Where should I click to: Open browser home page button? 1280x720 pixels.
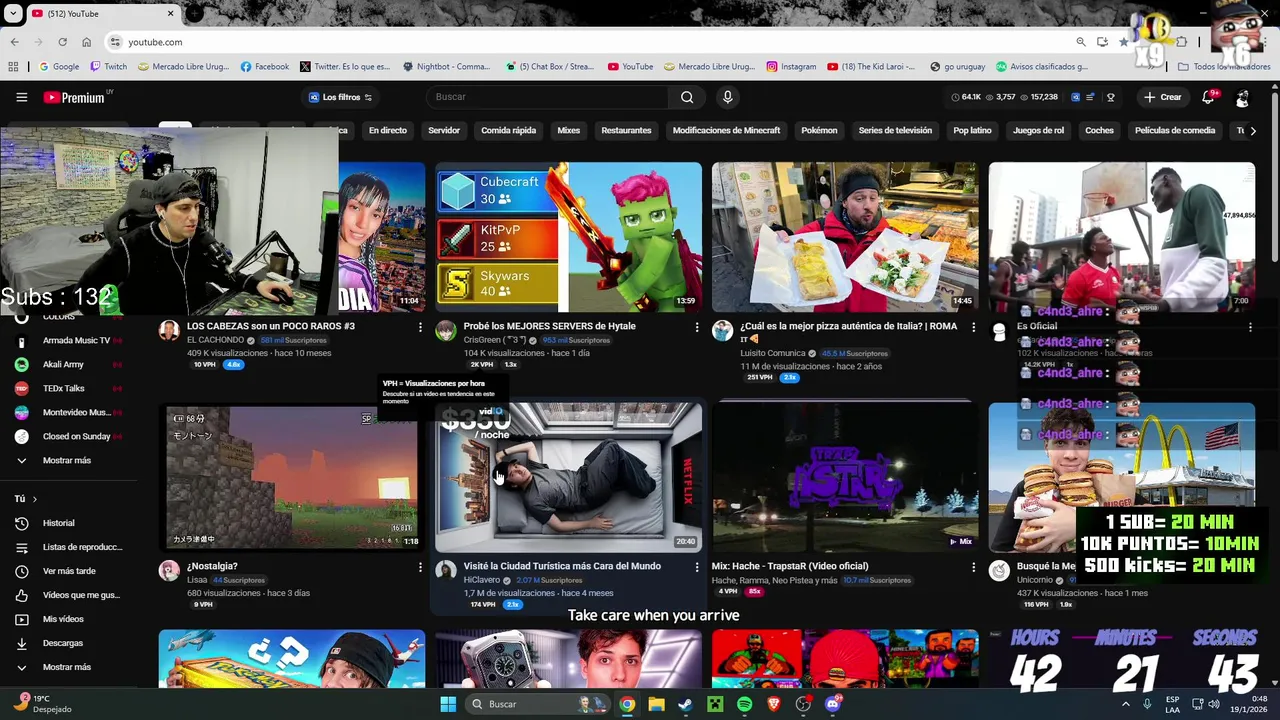(x=86, y=42)
